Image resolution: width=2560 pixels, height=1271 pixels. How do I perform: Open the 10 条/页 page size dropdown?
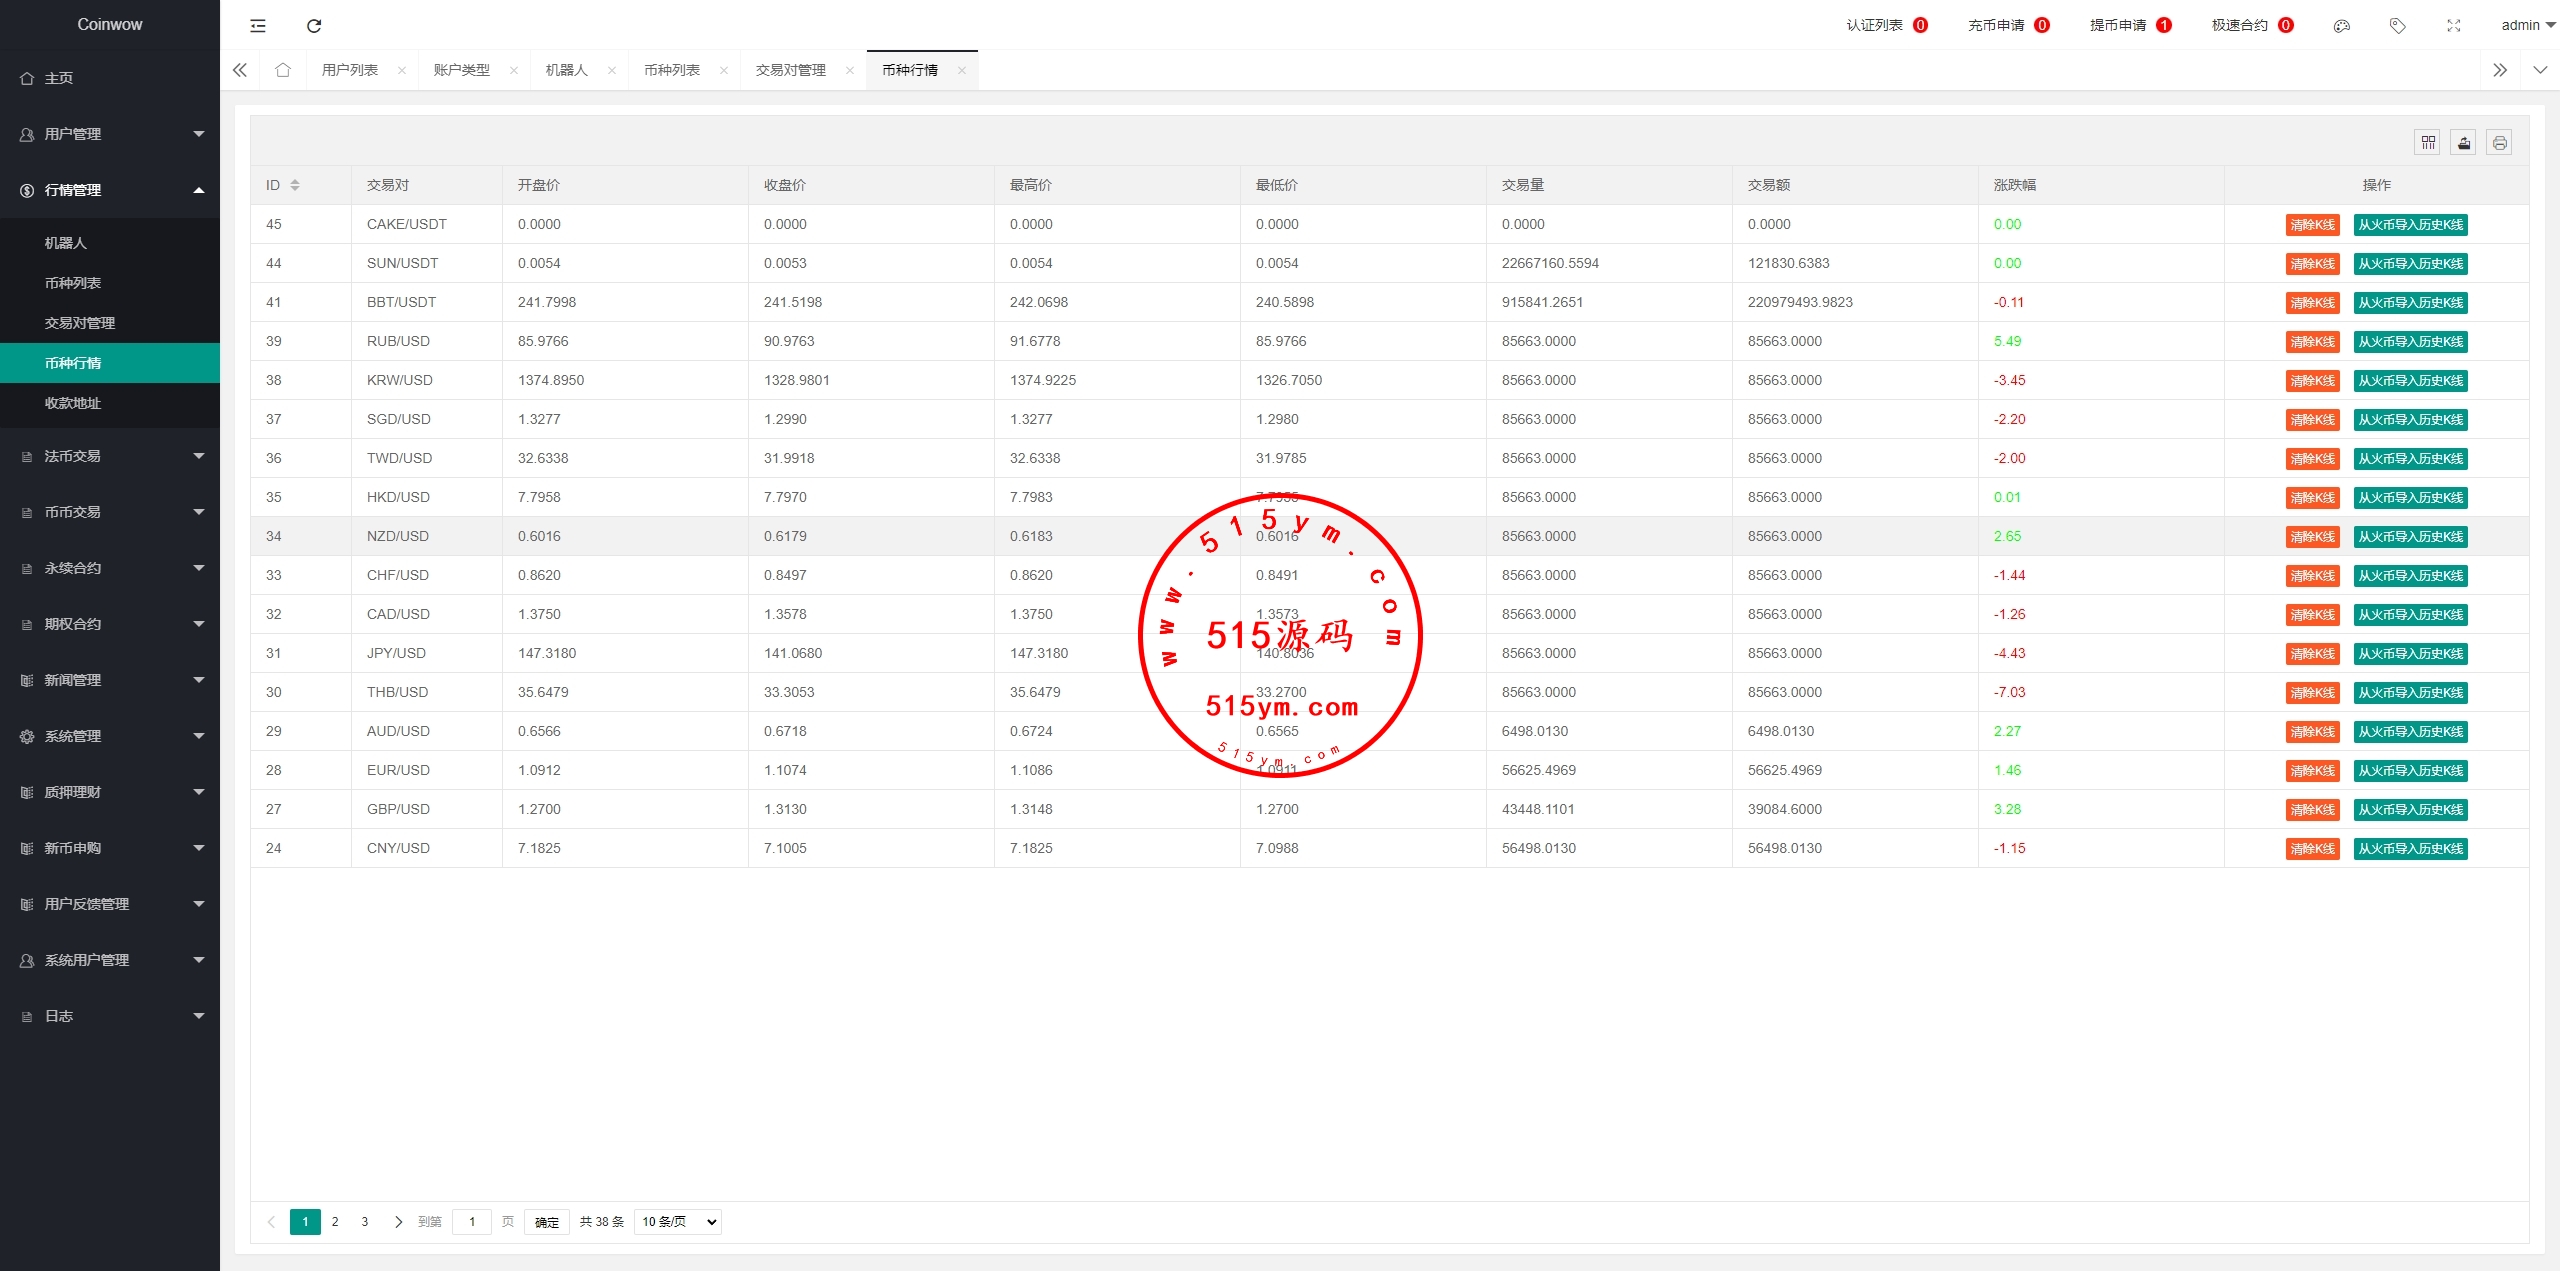click(678, 1221)
